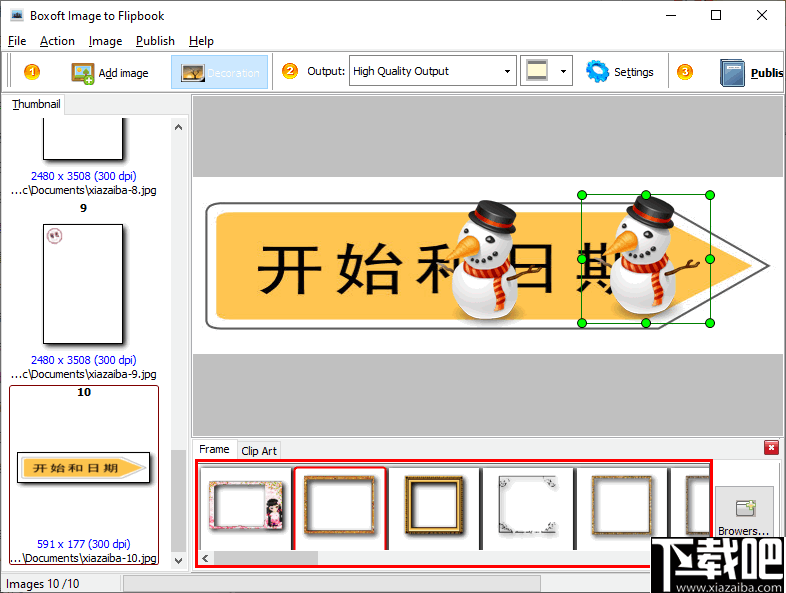Open the Publish menu
The width and height of the screenshot is (786, 593).
(155, 41)
